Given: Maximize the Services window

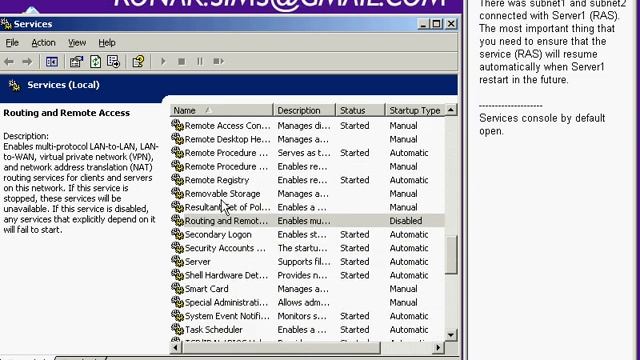Looking at the screenshot, I should pyautogui.click(x=436, y=24).
